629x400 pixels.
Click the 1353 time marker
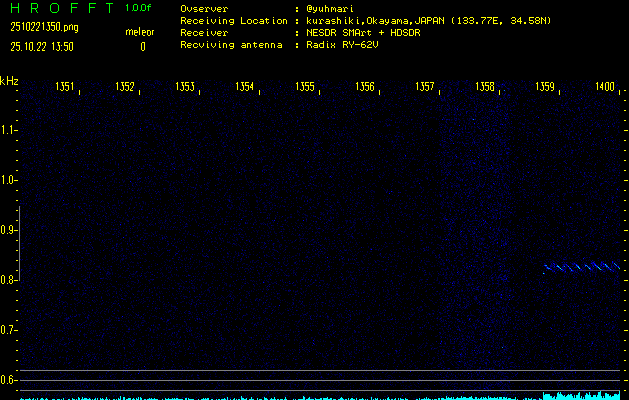(x=185, y=87)
